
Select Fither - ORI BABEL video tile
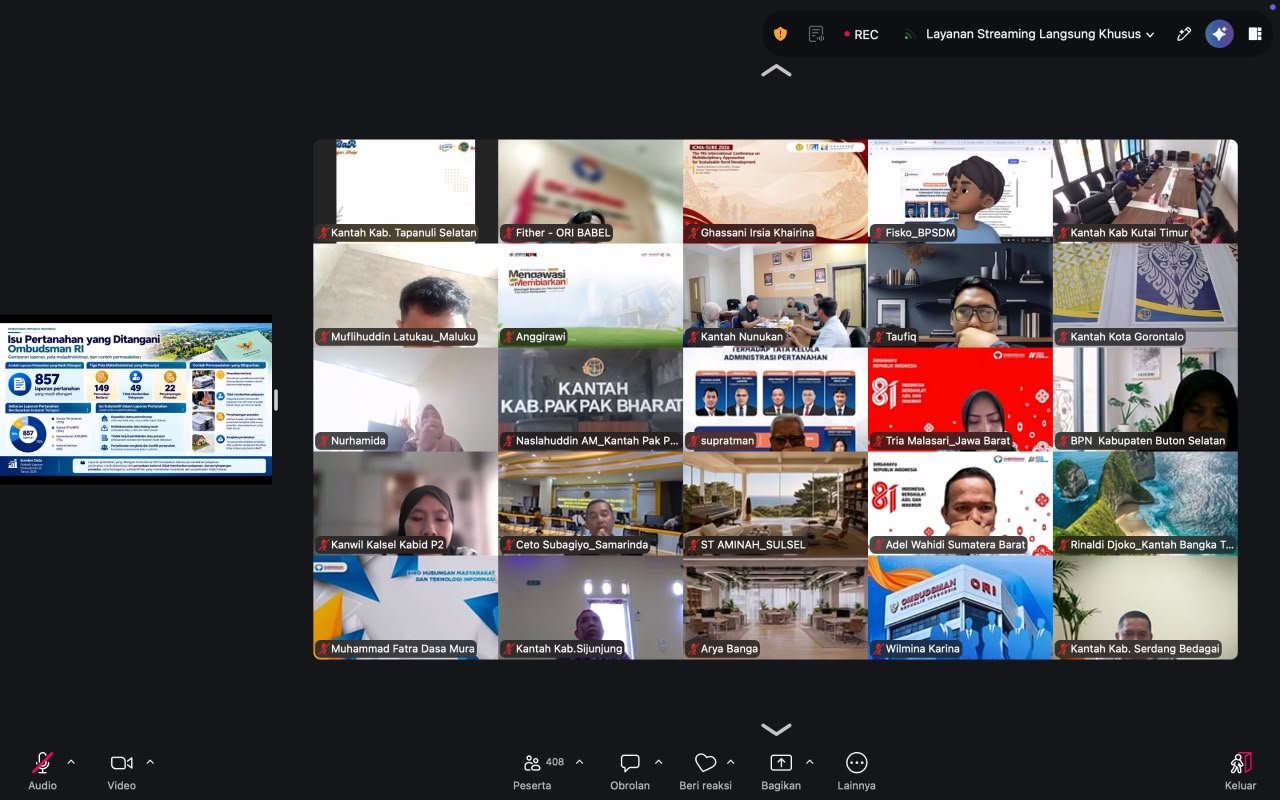[x=590, y=191]
